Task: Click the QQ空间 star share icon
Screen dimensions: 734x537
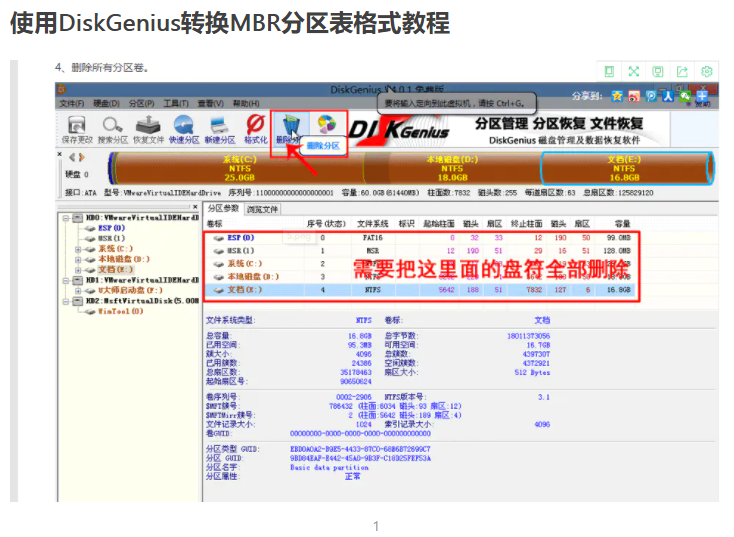Action: pyautogui.click(x=617, y=96)
